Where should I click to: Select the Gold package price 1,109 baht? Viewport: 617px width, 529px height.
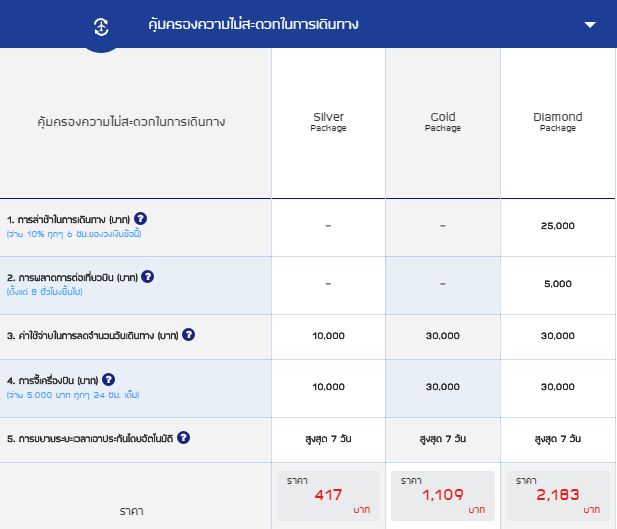click(x=442, y=496)
